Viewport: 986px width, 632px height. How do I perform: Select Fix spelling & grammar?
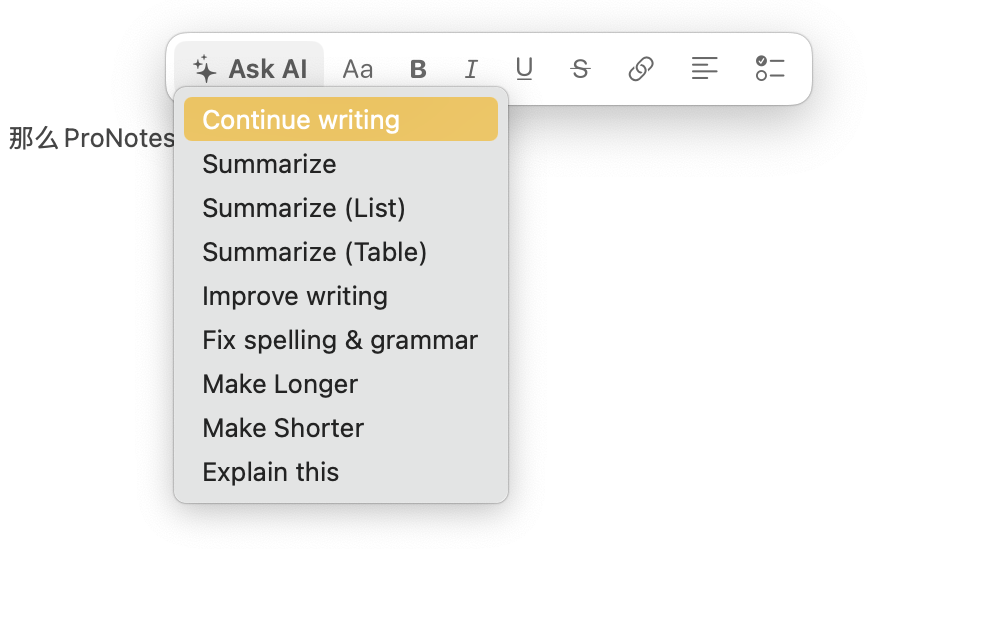(340, 340)
